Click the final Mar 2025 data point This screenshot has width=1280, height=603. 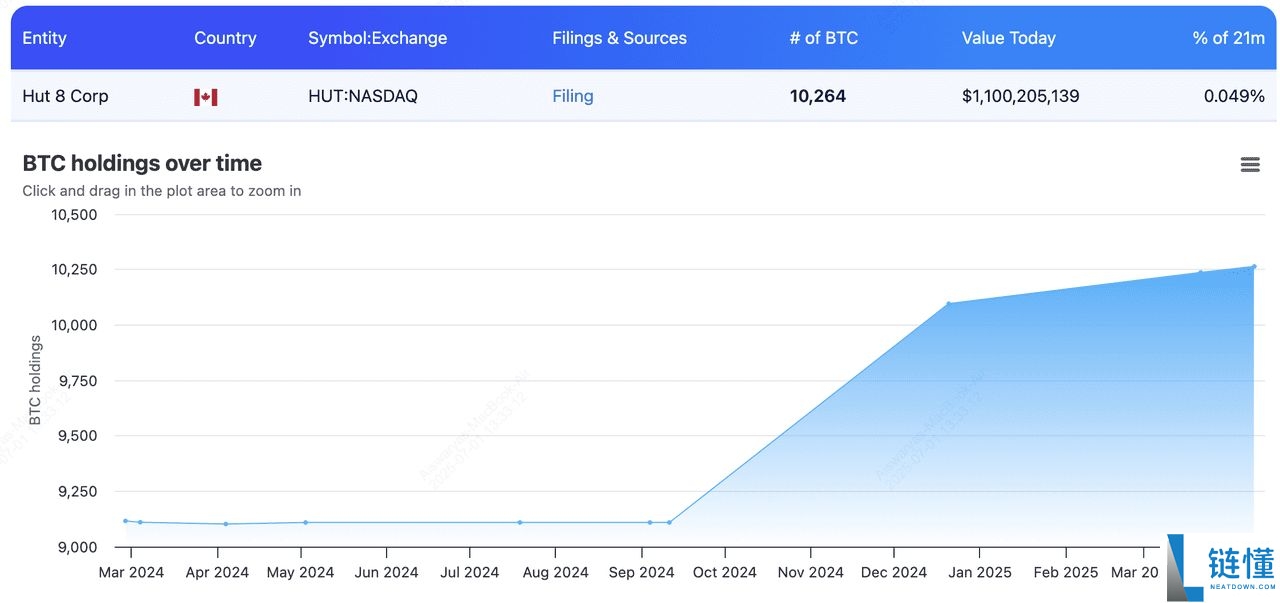coord(1255,267)
